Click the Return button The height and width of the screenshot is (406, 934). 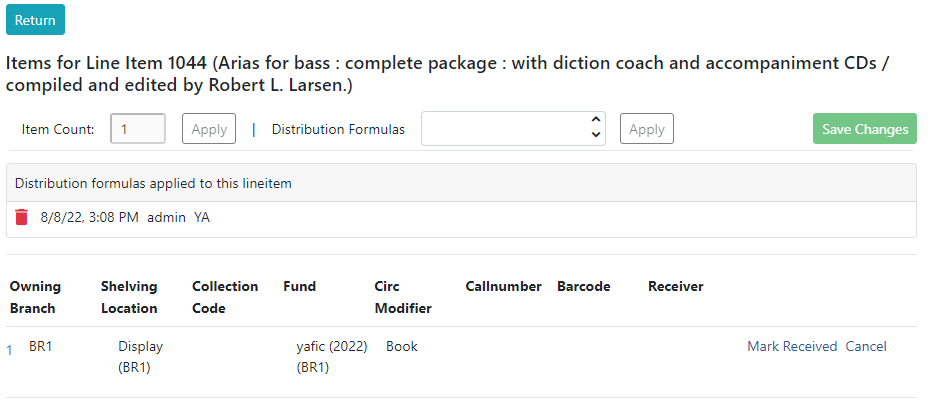[x=35, y=20]
